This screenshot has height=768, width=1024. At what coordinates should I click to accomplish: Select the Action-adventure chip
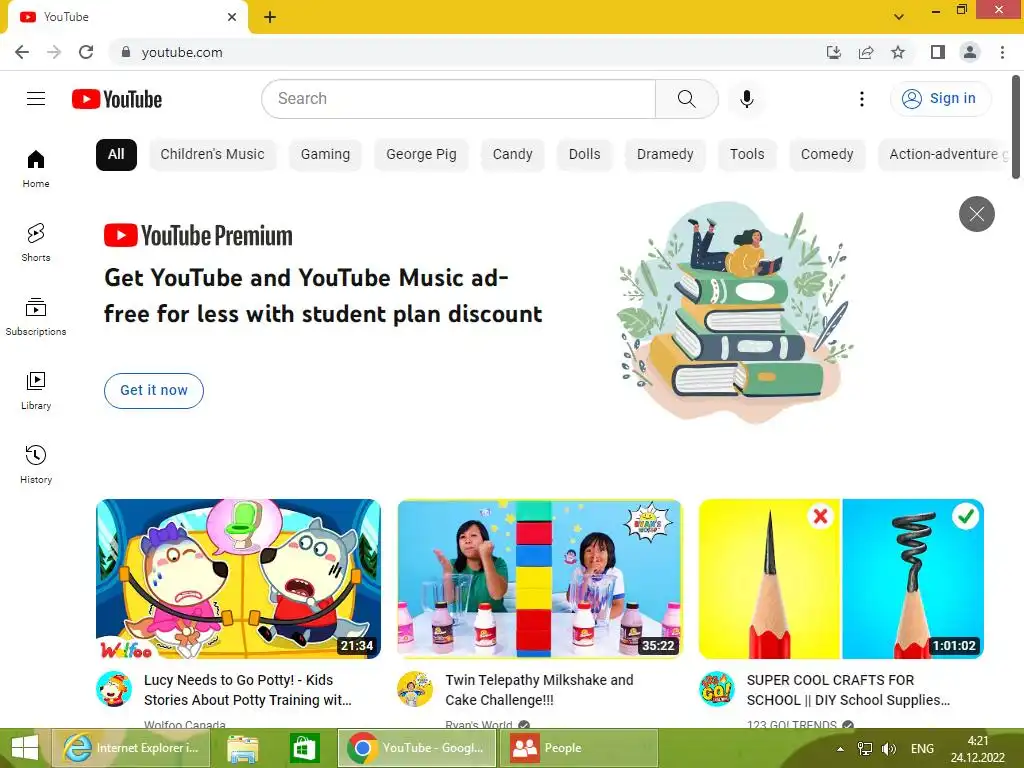click(944, 155)
